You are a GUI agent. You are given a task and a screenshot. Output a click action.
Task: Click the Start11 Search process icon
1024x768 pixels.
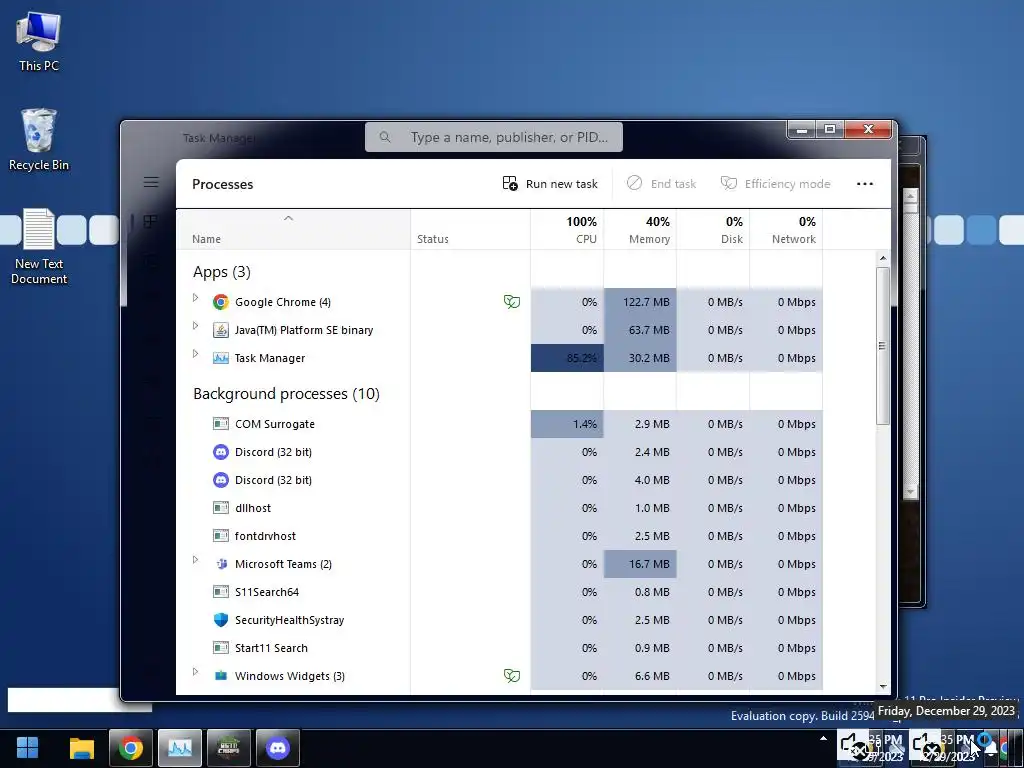(x=221, y=648)
